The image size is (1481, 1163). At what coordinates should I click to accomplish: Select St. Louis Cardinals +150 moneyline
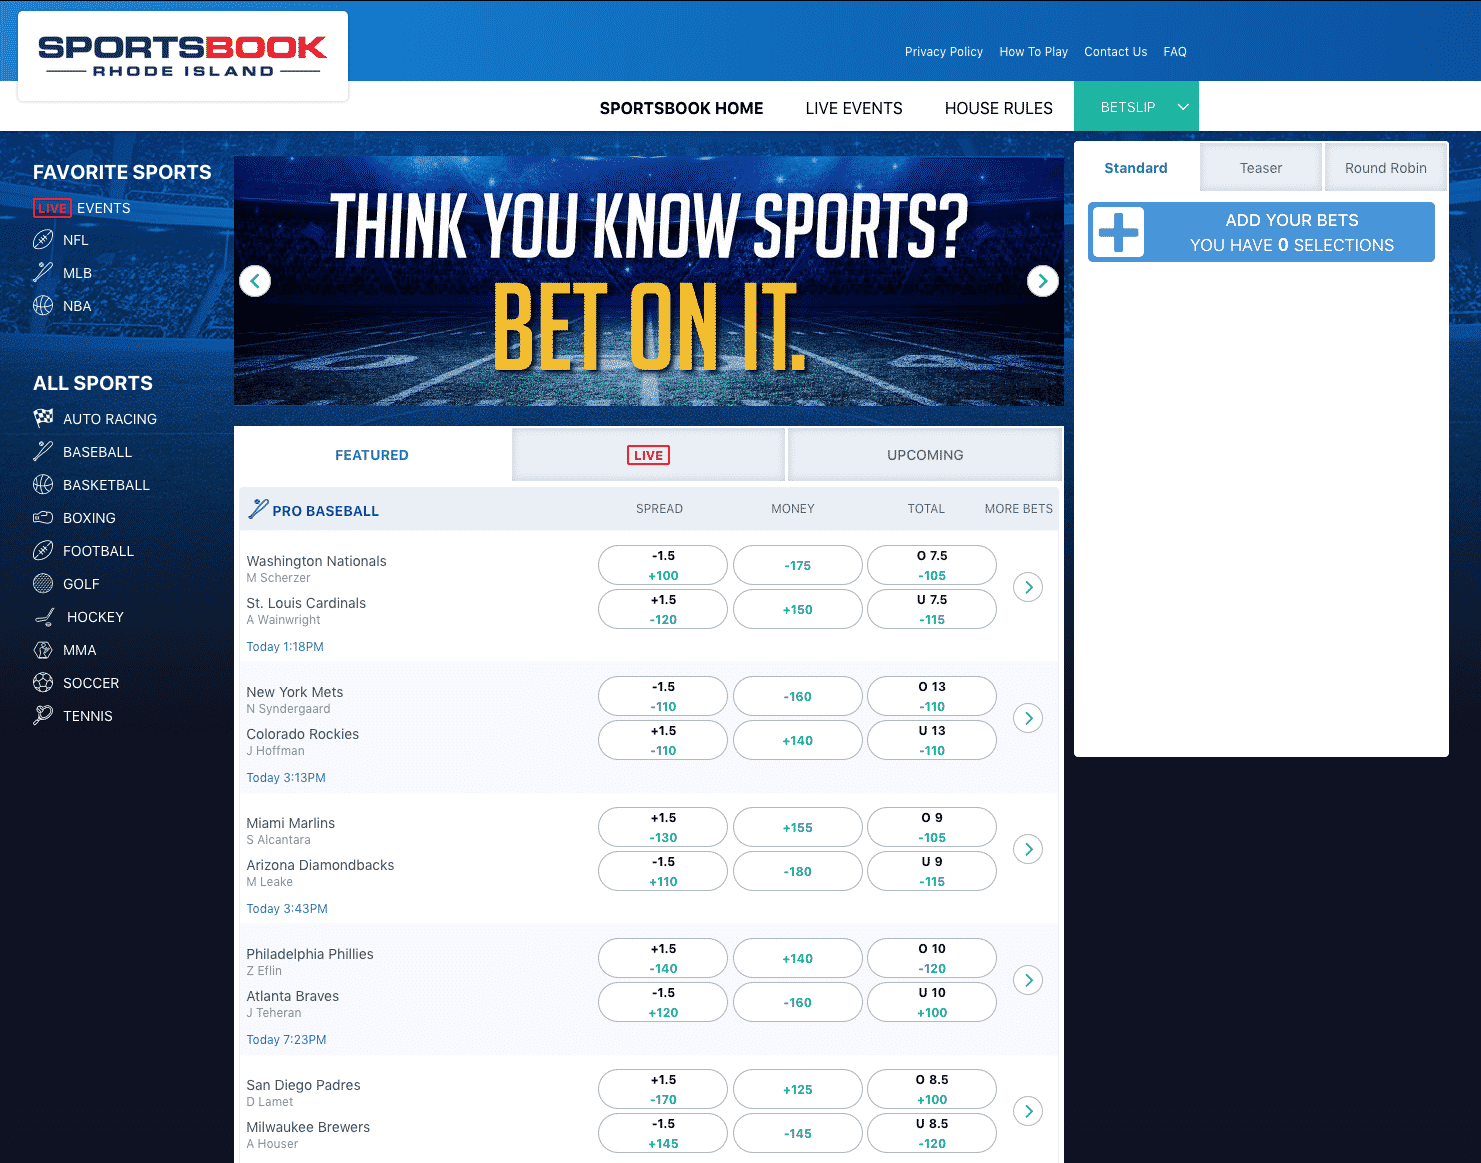(x=798, y=609)
